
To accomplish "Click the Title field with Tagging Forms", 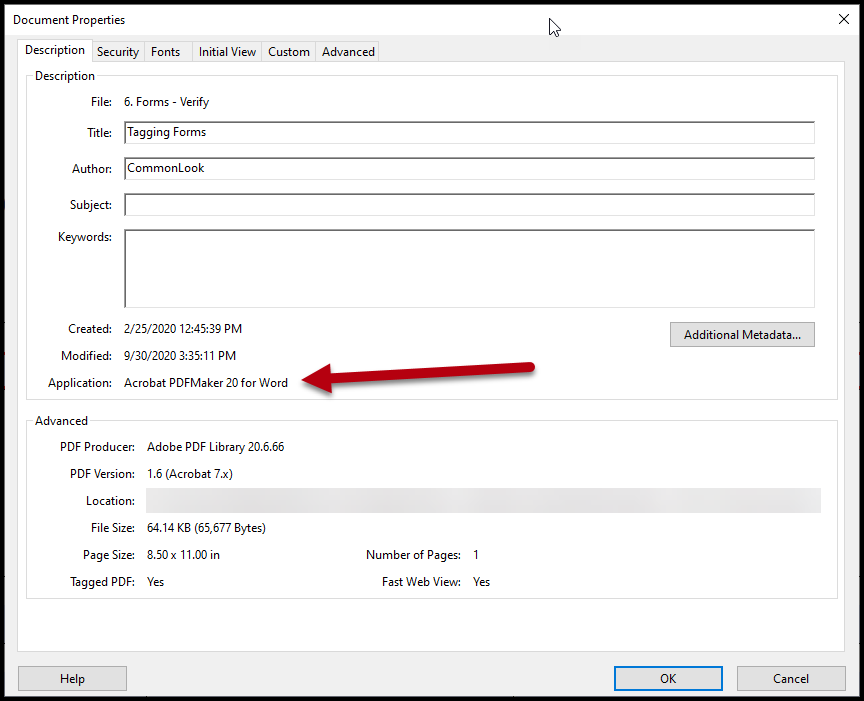I will (469, 132).
